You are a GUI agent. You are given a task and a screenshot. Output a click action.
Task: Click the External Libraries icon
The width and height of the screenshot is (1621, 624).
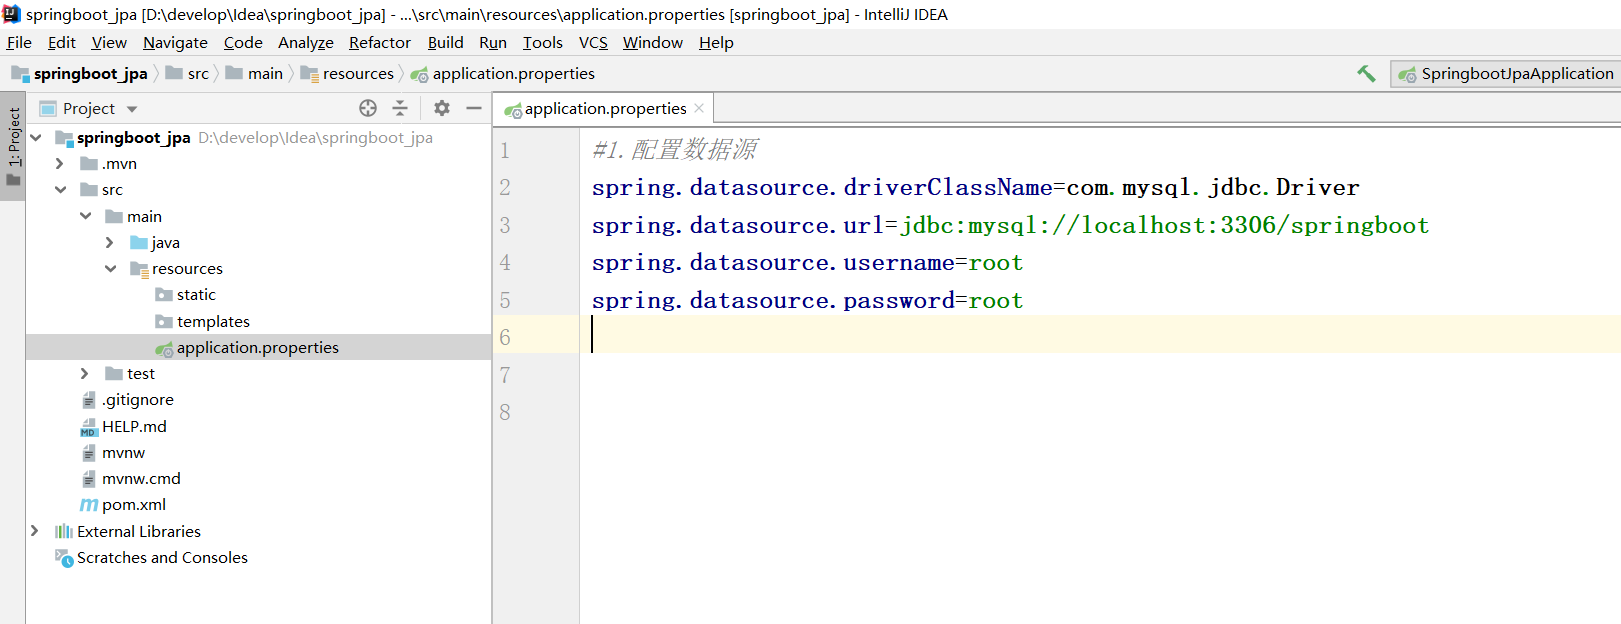[64, 532]
